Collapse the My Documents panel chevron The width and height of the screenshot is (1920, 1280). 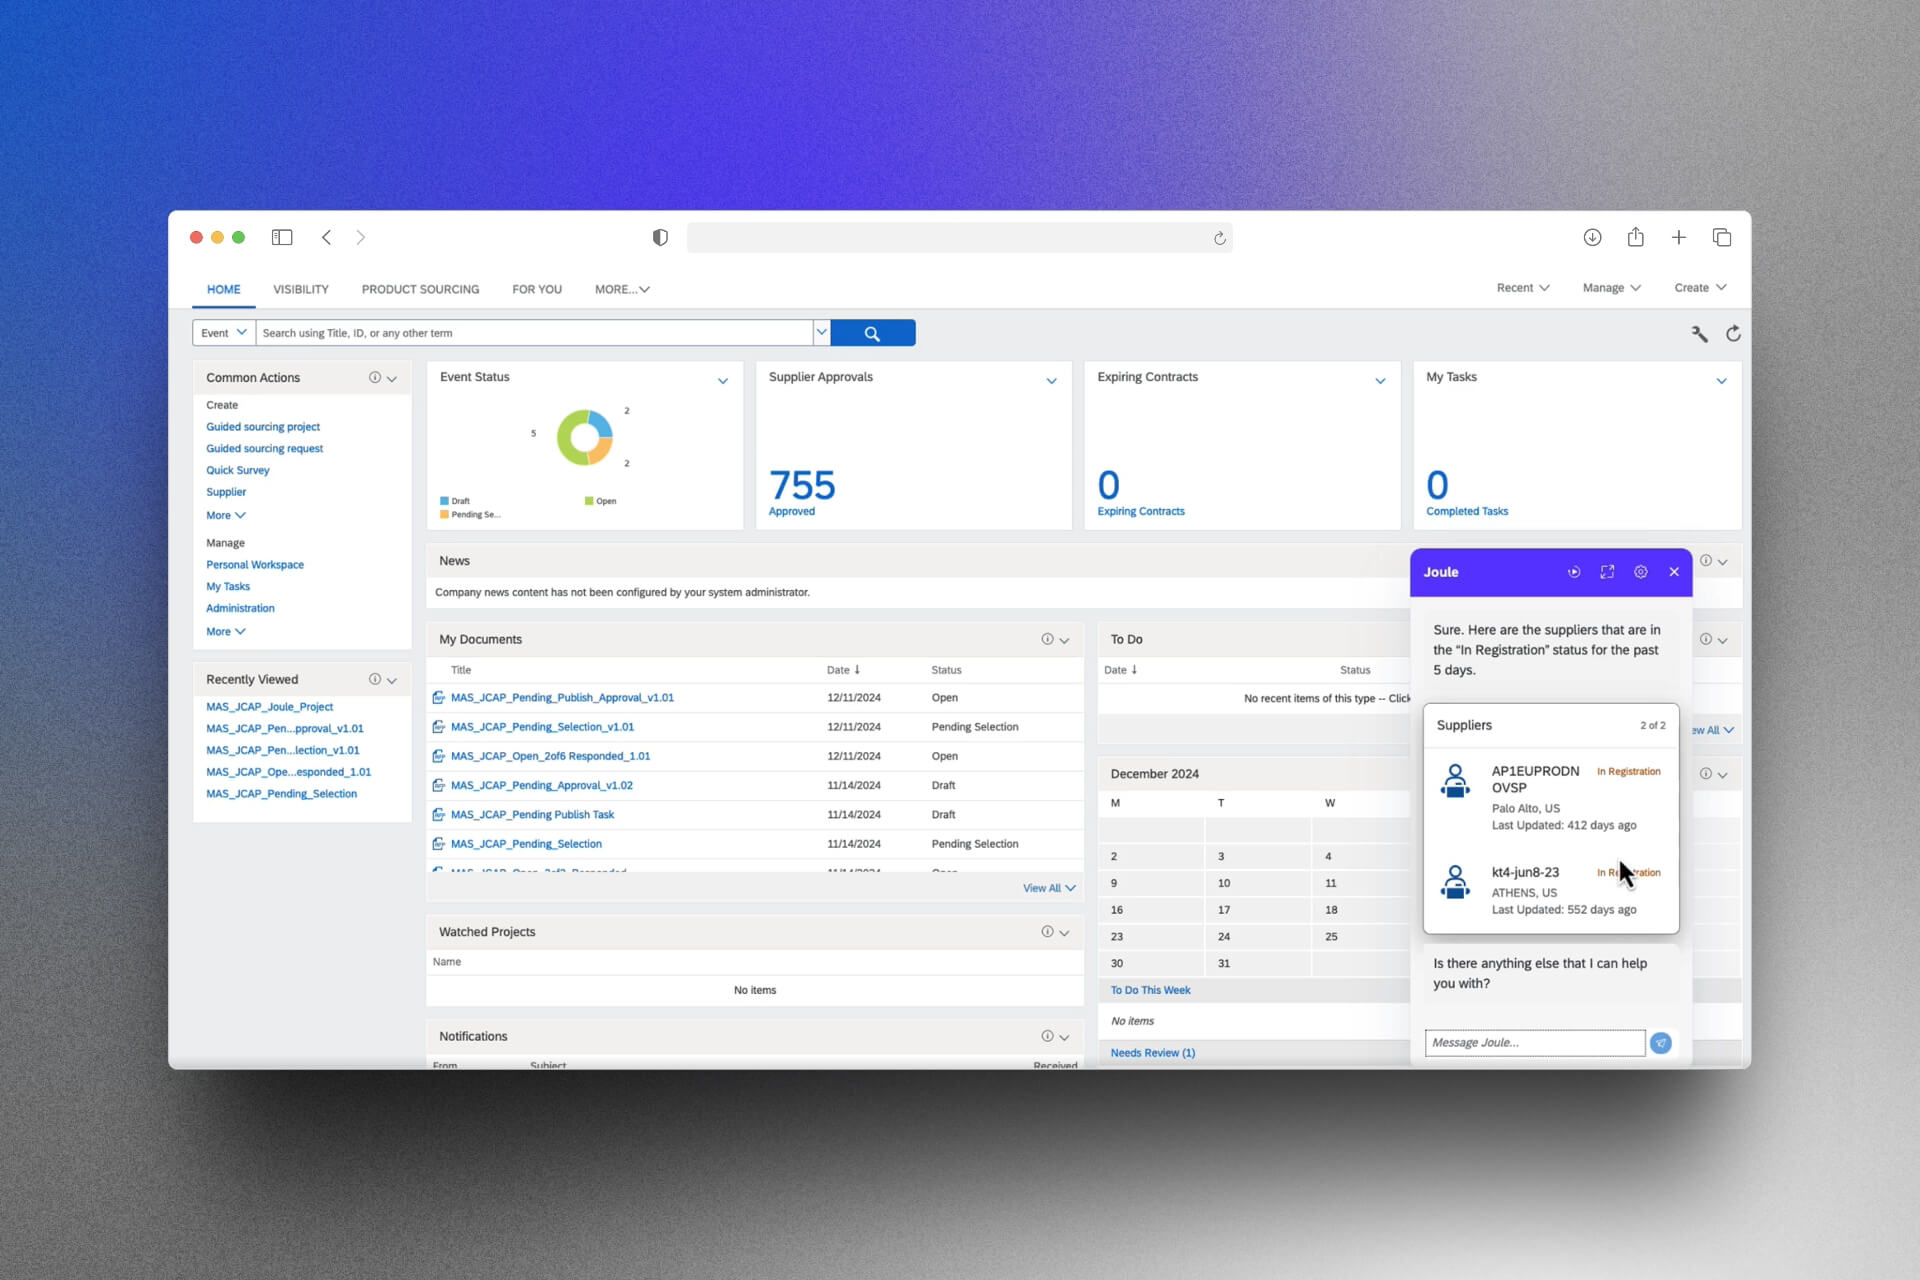(x=1064, y=641)
